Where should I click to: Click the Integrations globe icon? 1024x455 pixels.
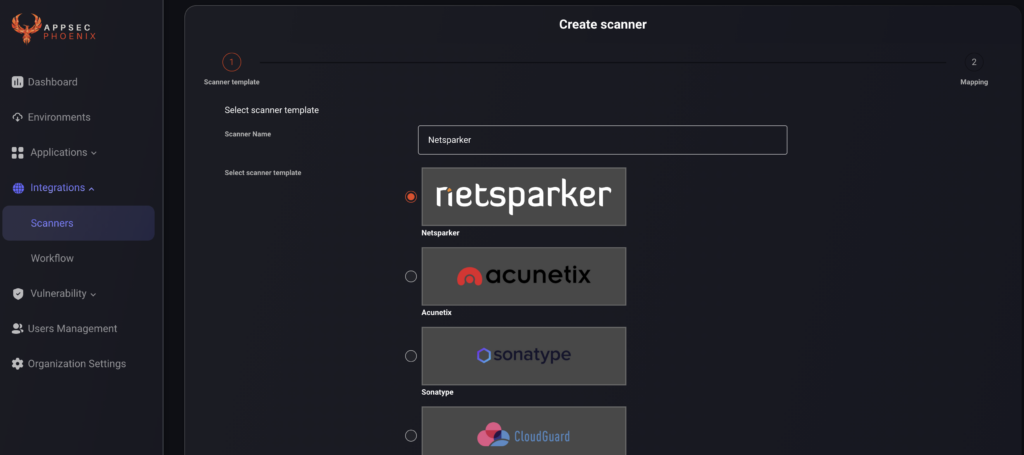tap(18, 188)
